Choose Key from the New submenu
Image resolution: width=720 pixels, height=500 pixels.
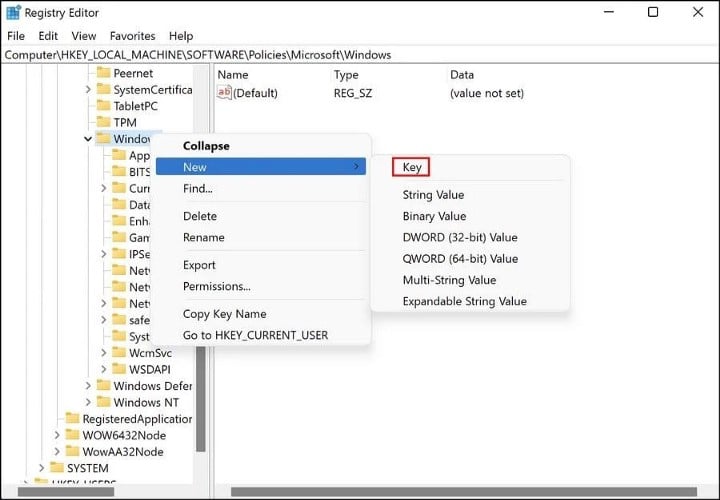[411, 167]
